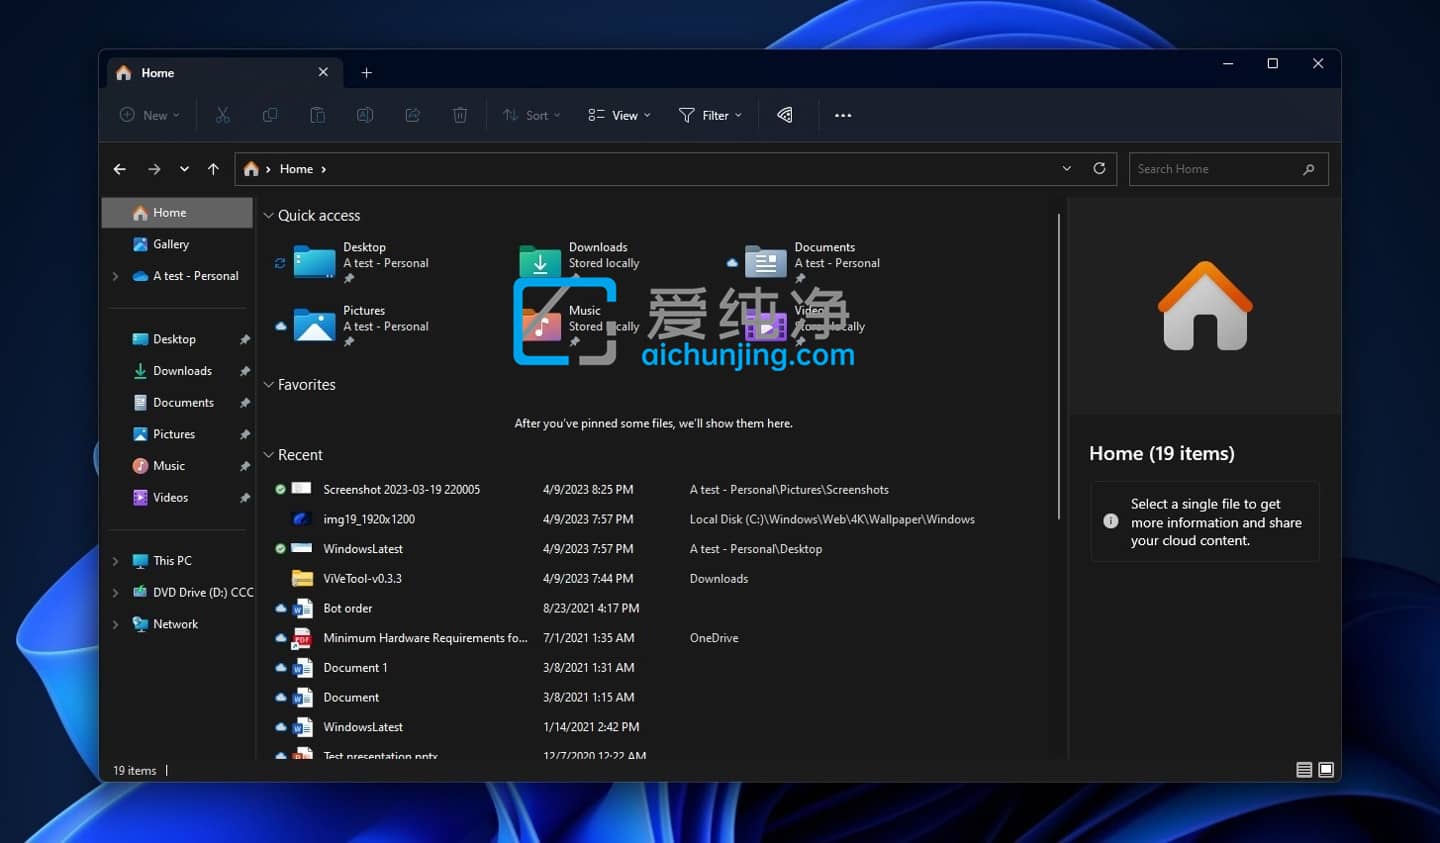The image size is (1440, 843).
Task: Go up one level arrow
Action: tap(213, 169)
